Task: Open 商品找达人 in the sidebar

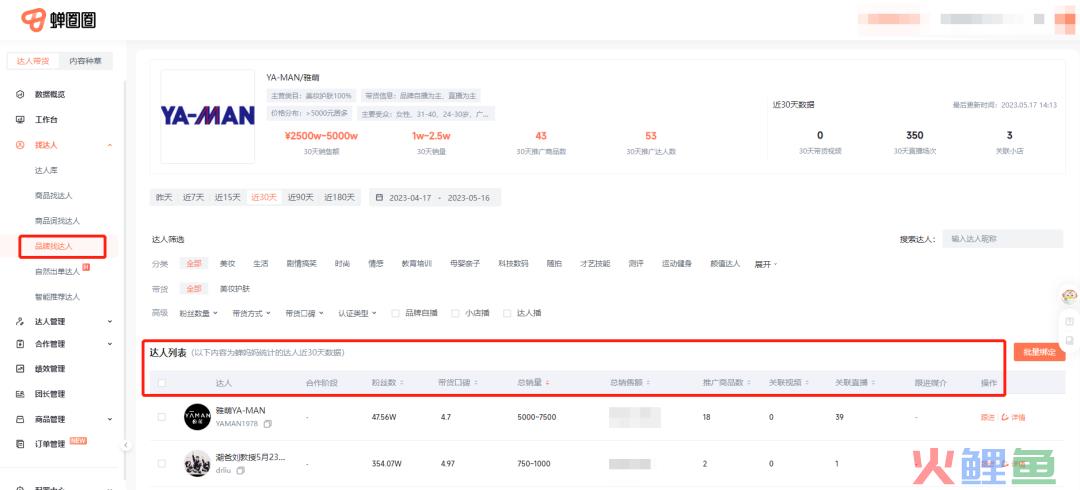Action: pos(54,196)
